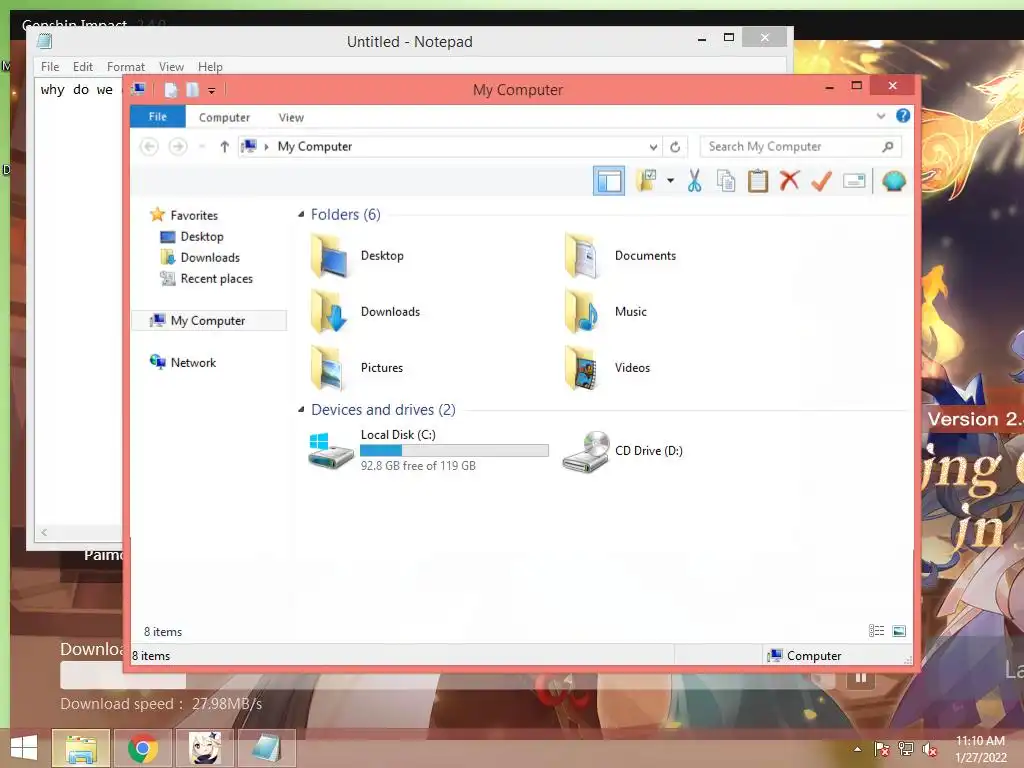
Task: Click the Cut scissors icon
Action: pyautogui.click(x=694, y=180)
